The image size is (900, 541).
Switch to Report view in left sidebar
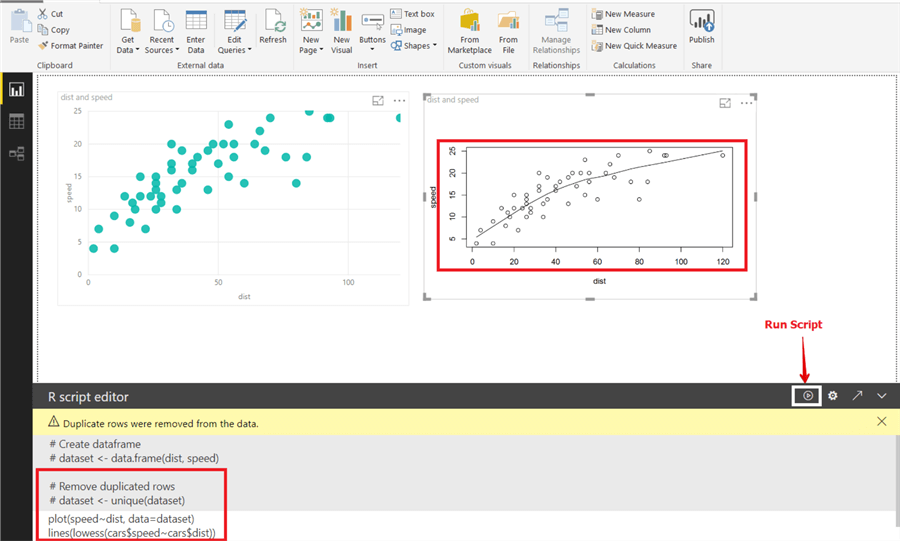16,90
